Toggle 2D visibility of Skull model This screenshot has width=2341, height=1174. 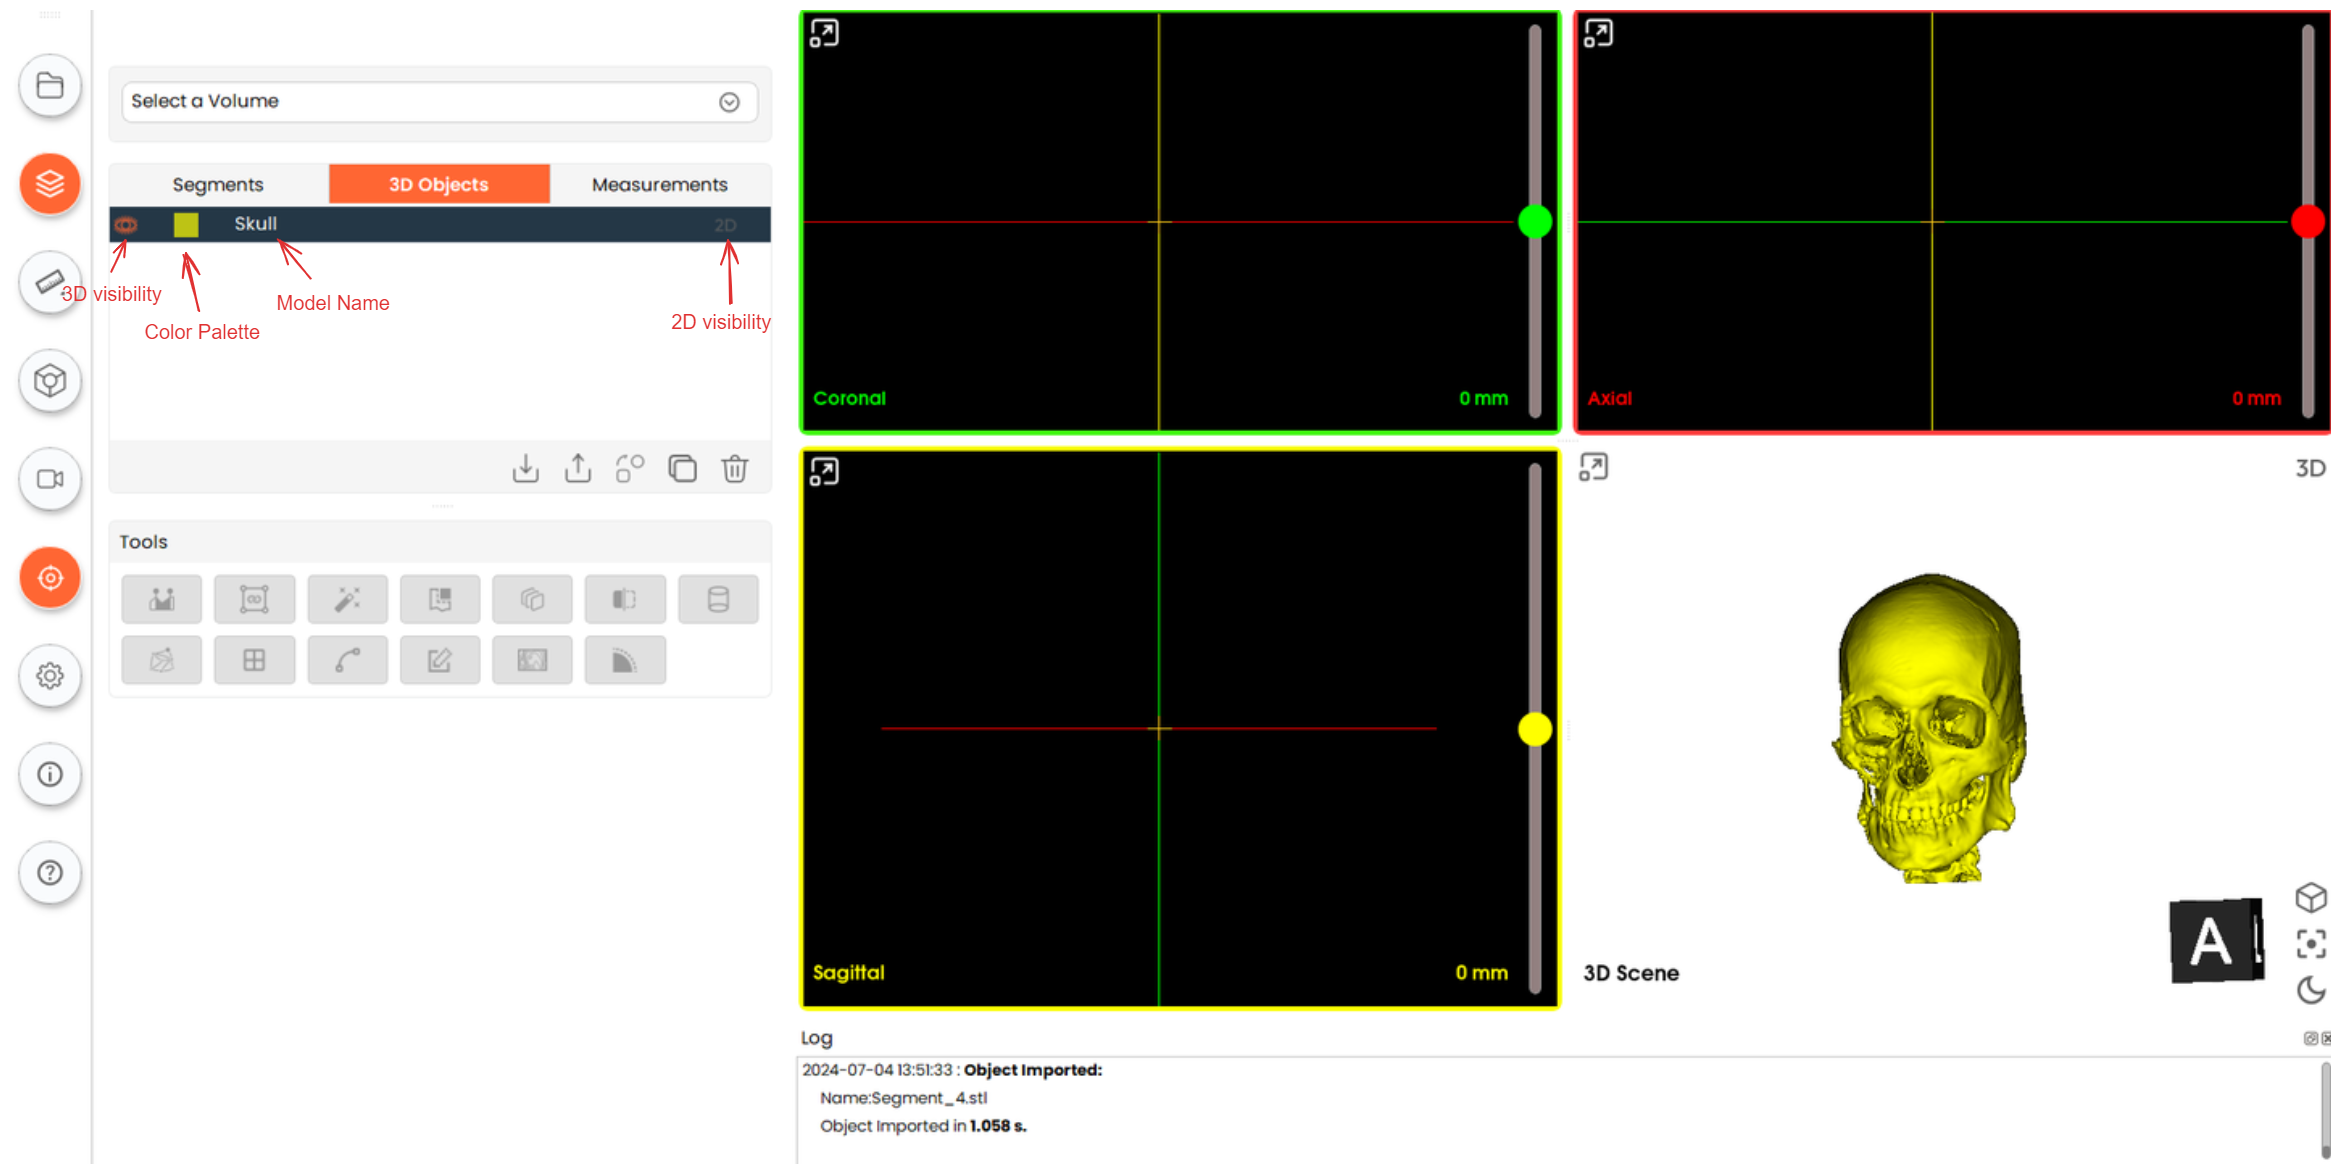tap(725, 225)
